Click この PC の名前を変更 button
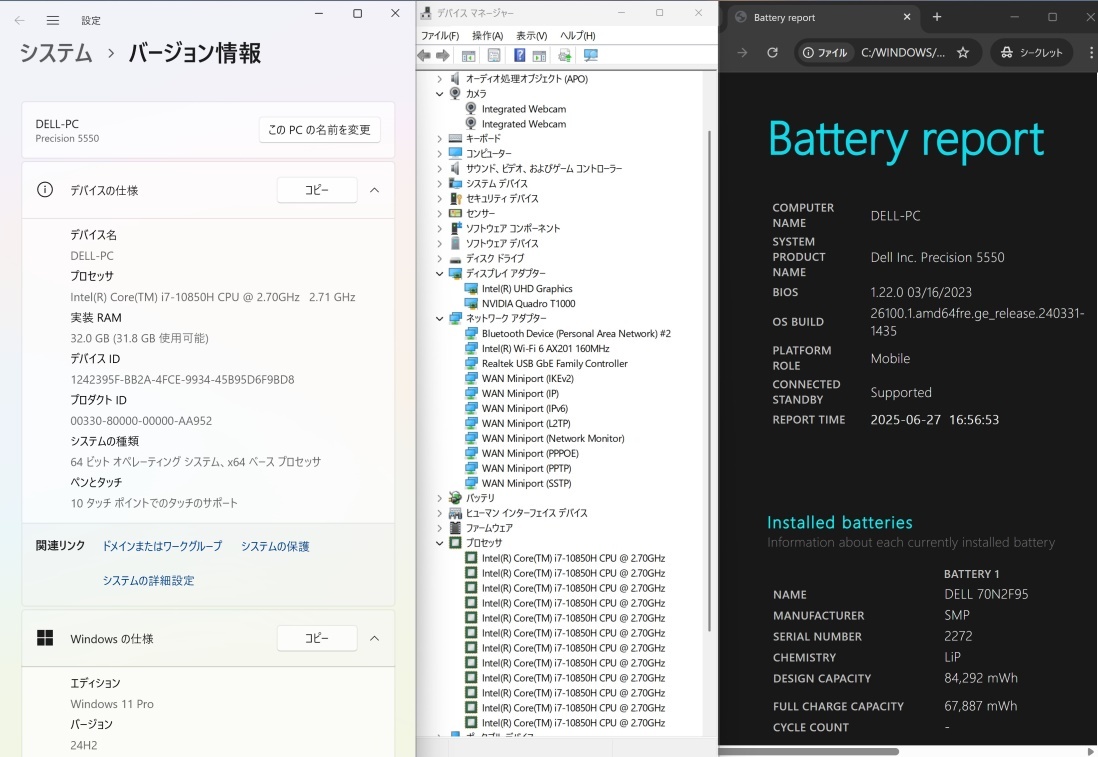Image resolution: width=1098 pixels, height=757 pixels. (x=319, y=130)
